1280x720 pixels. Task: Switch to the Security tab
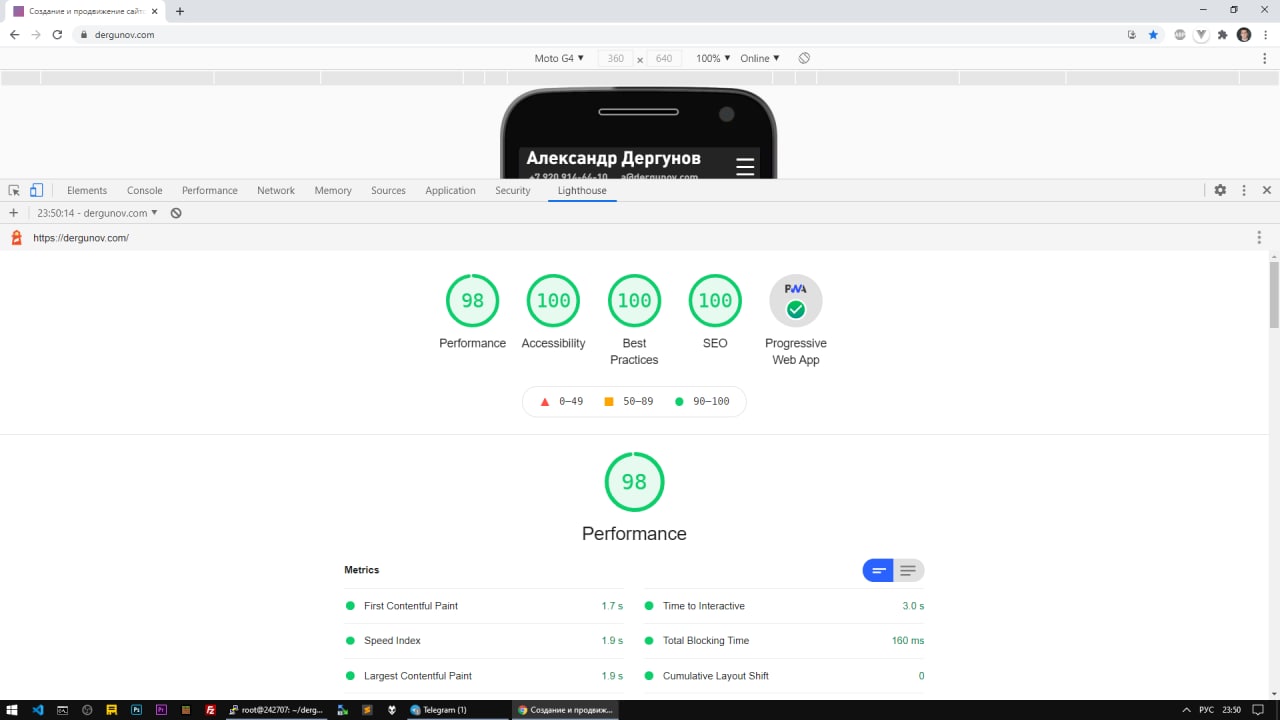(x=513, y=190)
